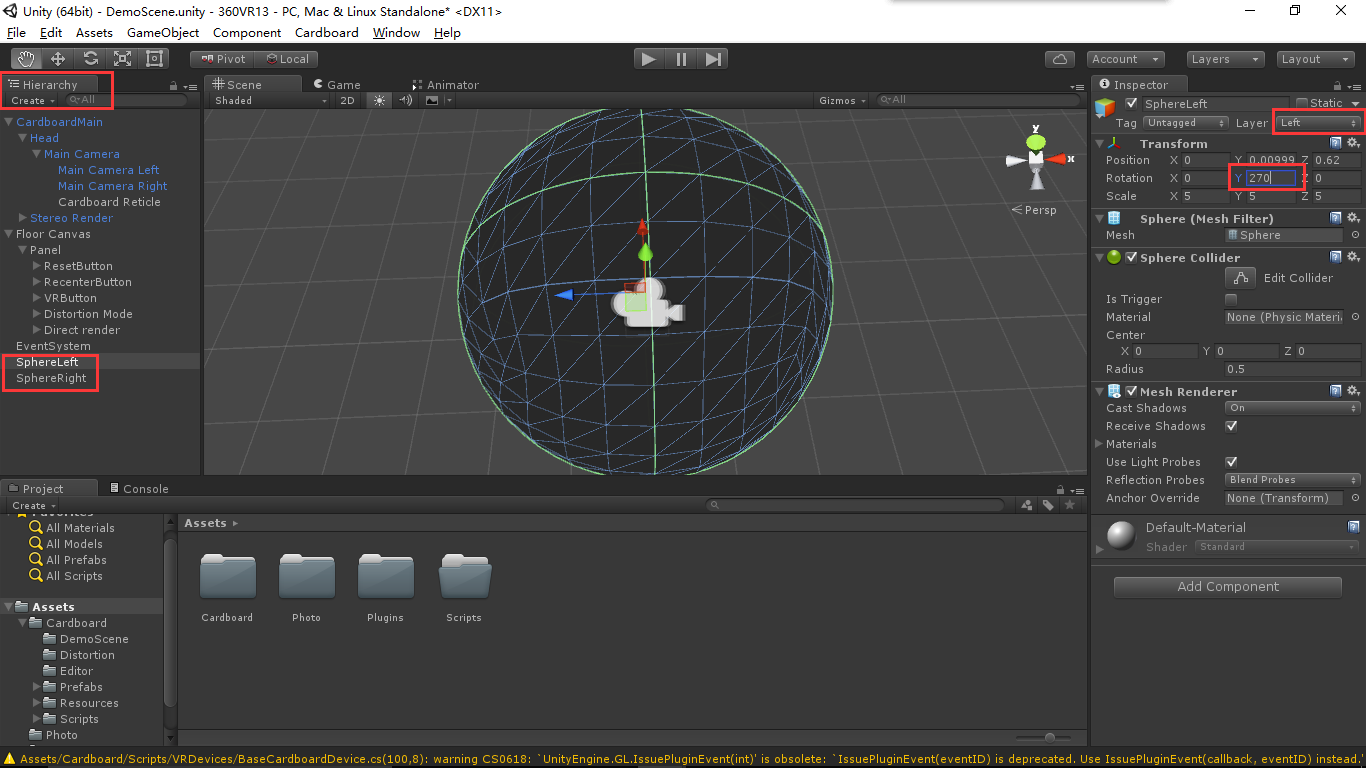Open Transform component gear menu
This screenshot has width=1366, height=768.
[1353, 143]
